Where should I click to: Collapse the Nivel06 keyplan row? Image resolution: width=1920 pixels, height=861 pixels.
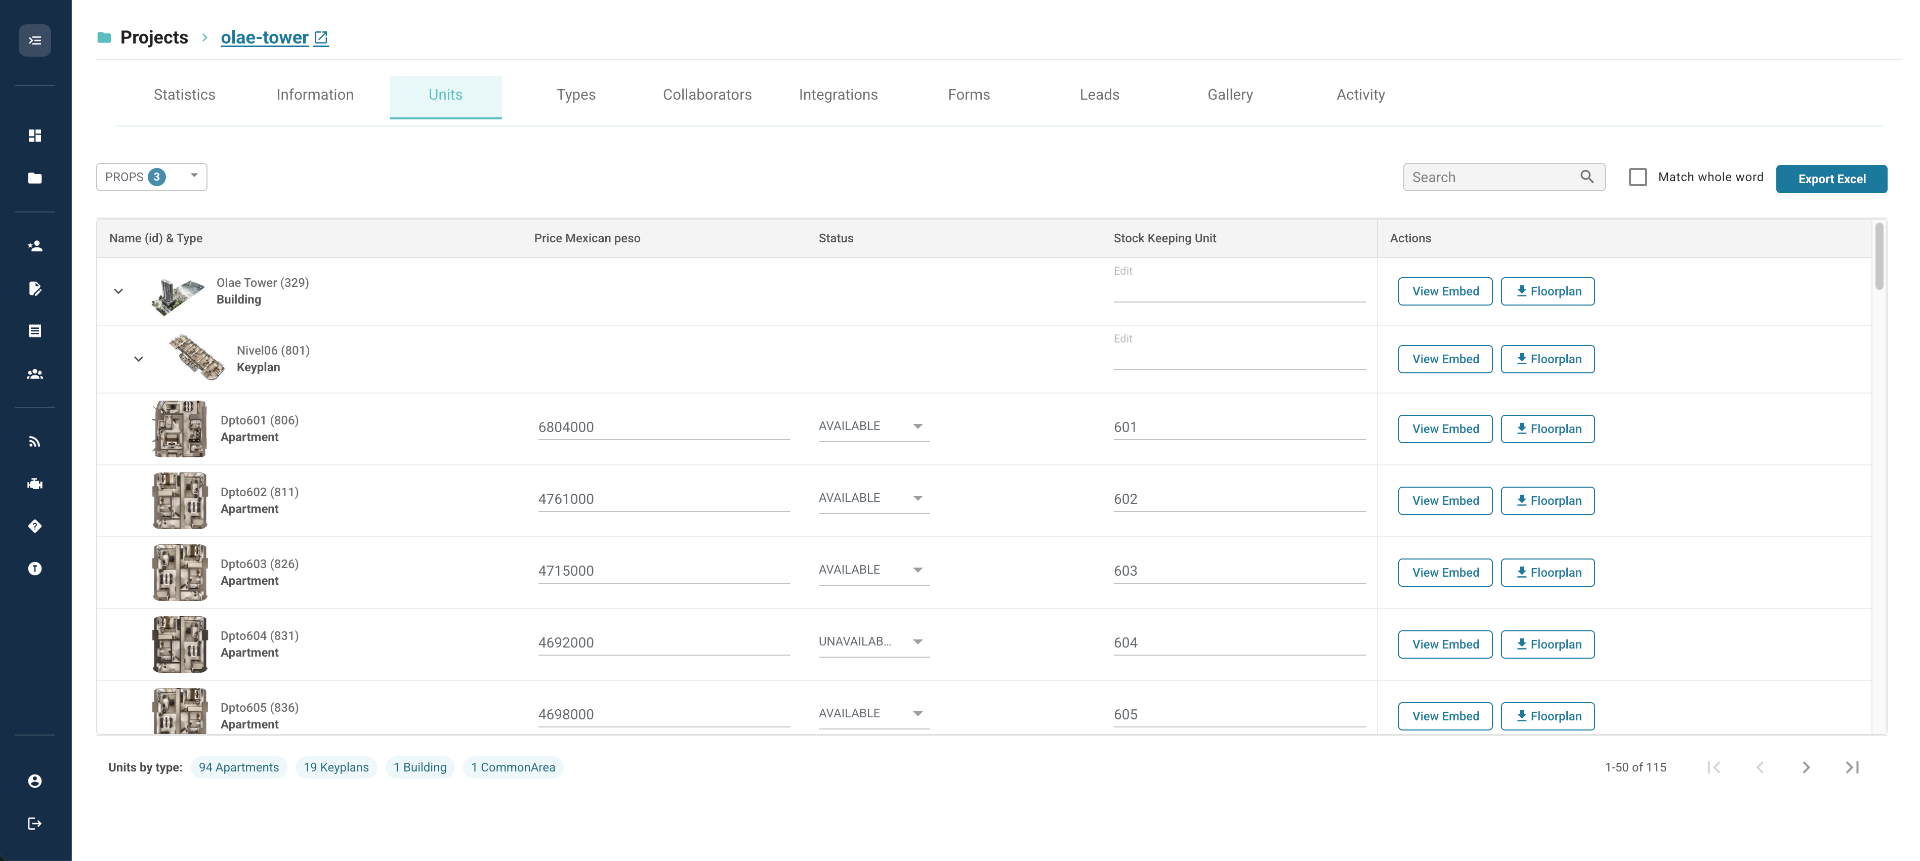[138, 359]
